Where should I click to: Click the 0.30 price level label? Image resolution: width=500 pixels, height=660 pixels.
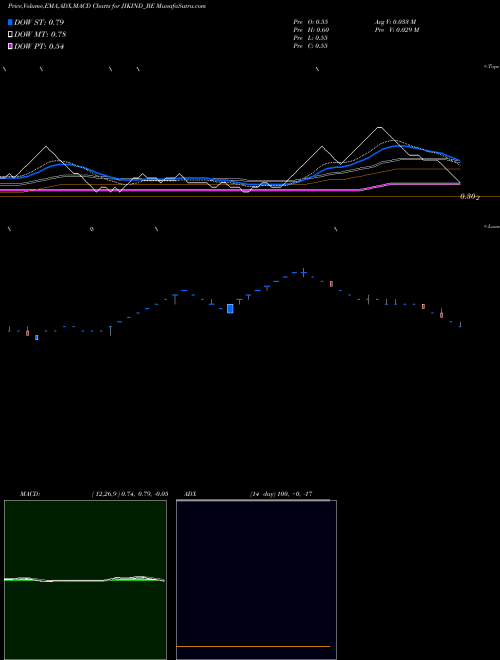[470, 197]
